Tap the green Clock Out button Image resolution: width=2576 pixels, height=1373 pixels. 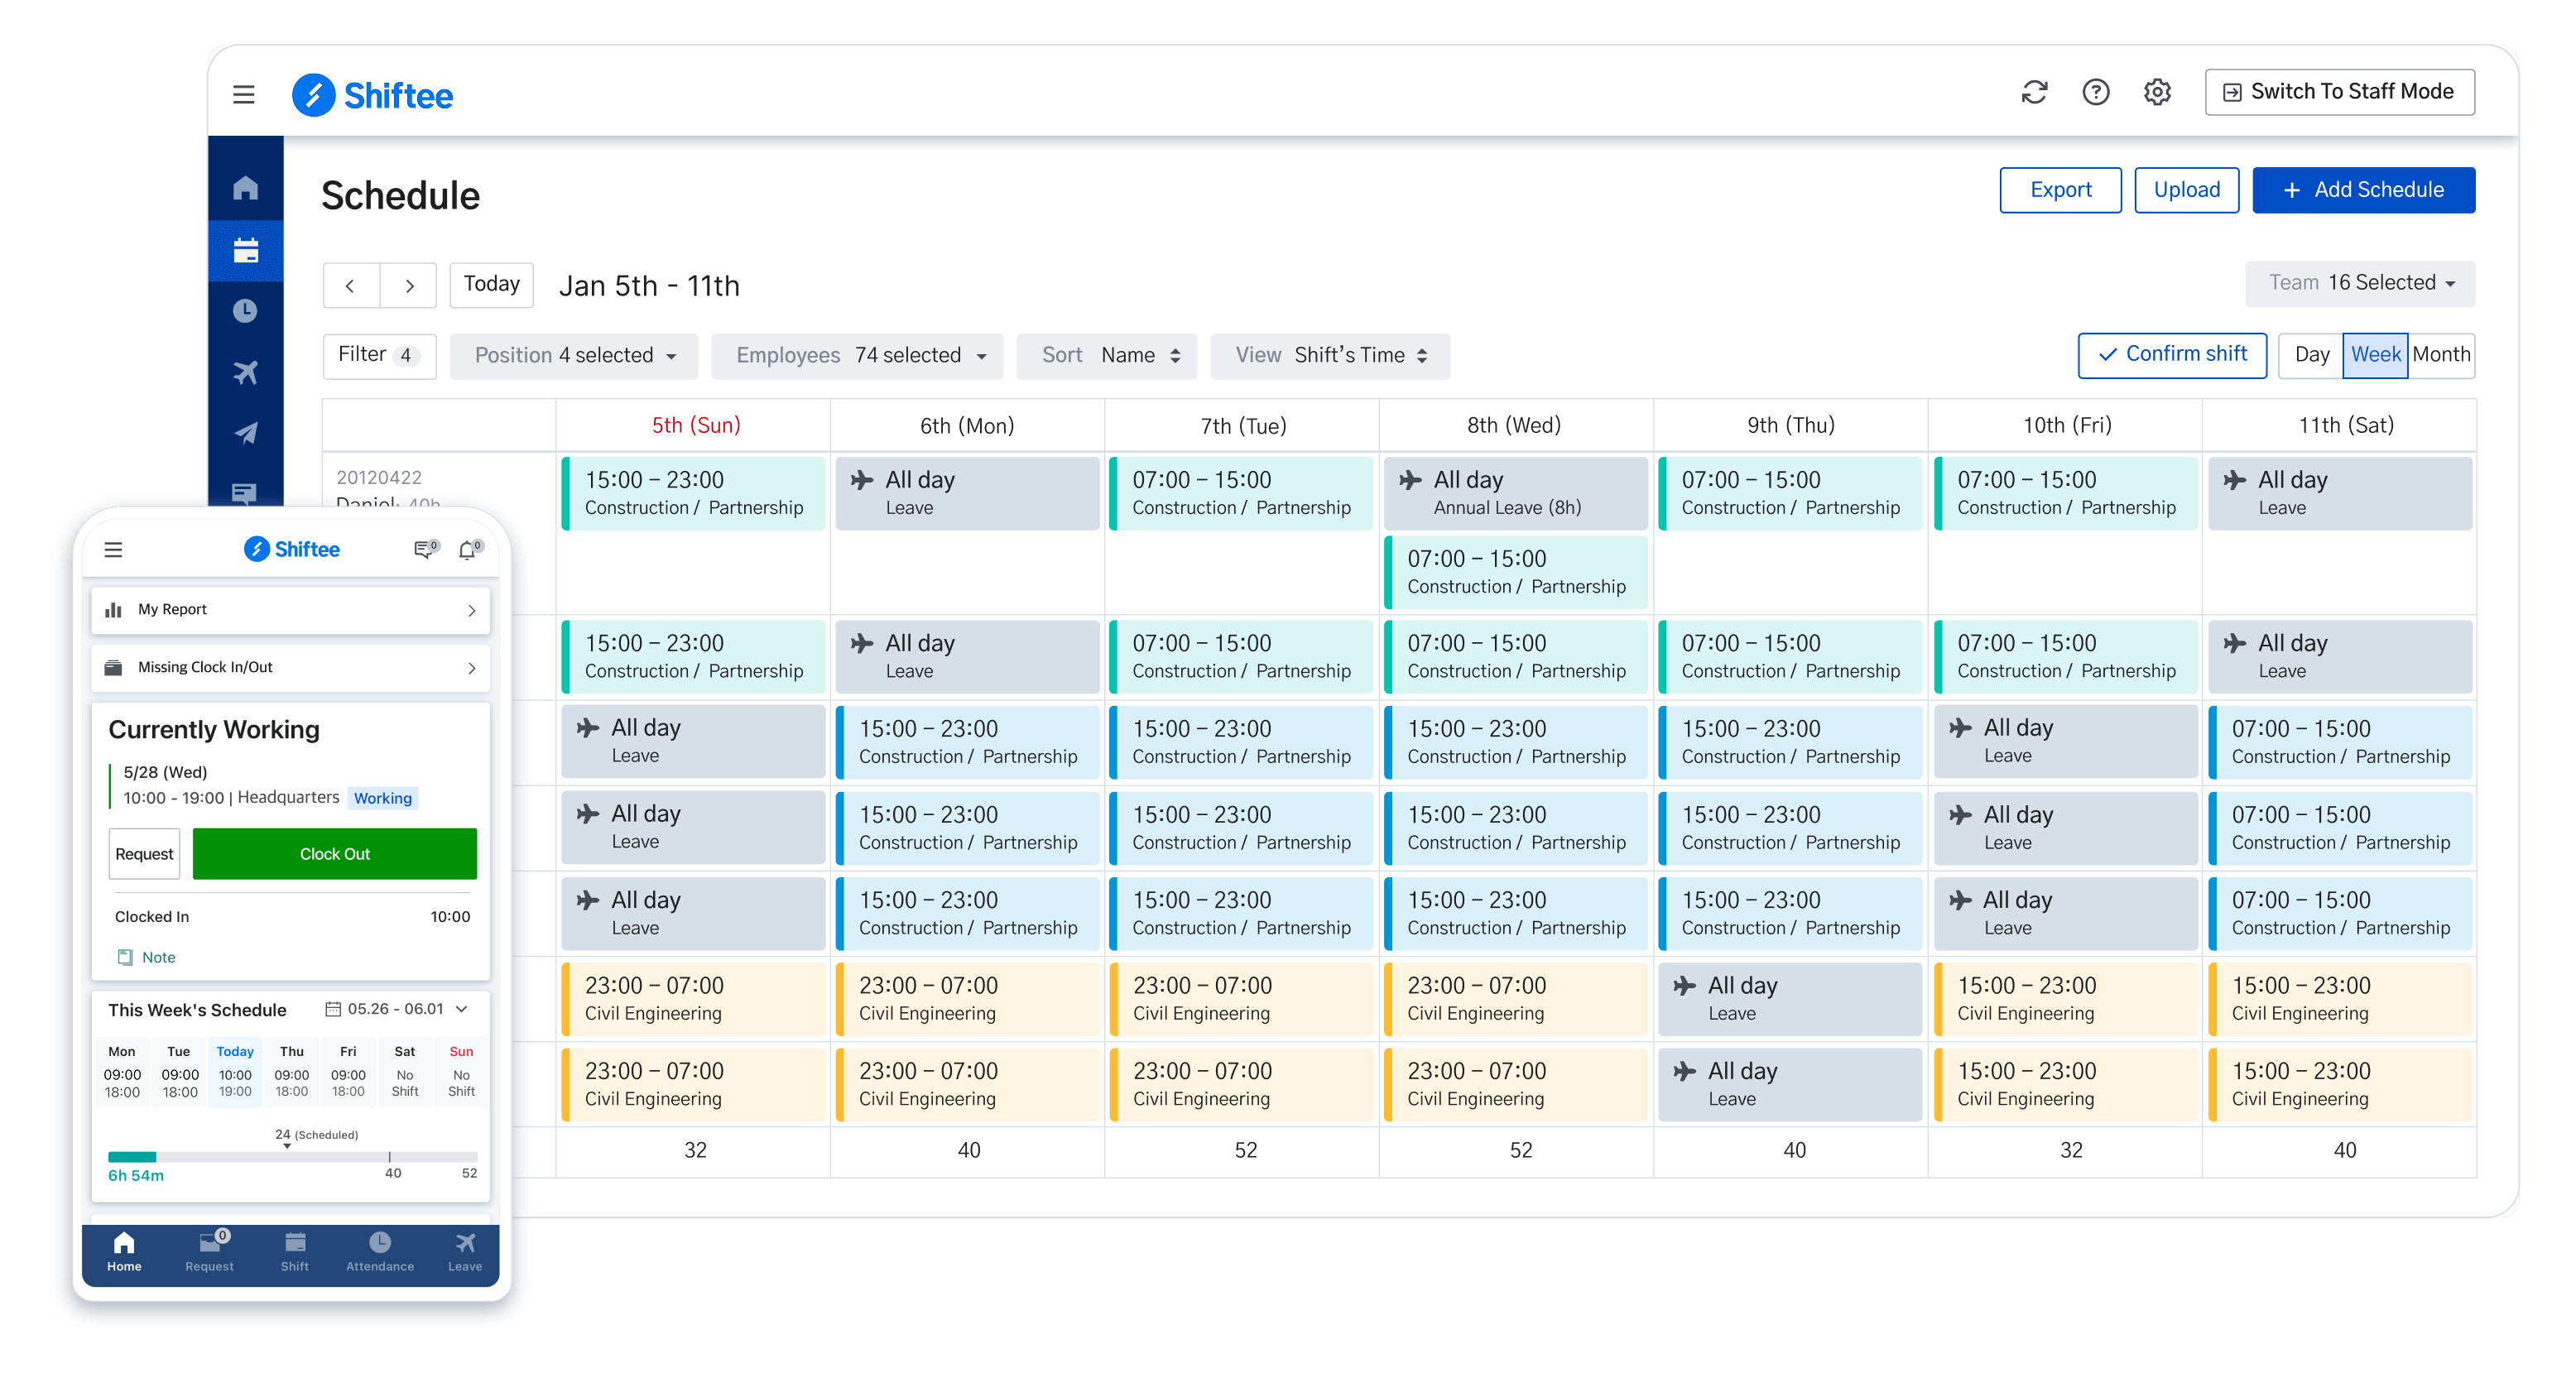point(334,854)
